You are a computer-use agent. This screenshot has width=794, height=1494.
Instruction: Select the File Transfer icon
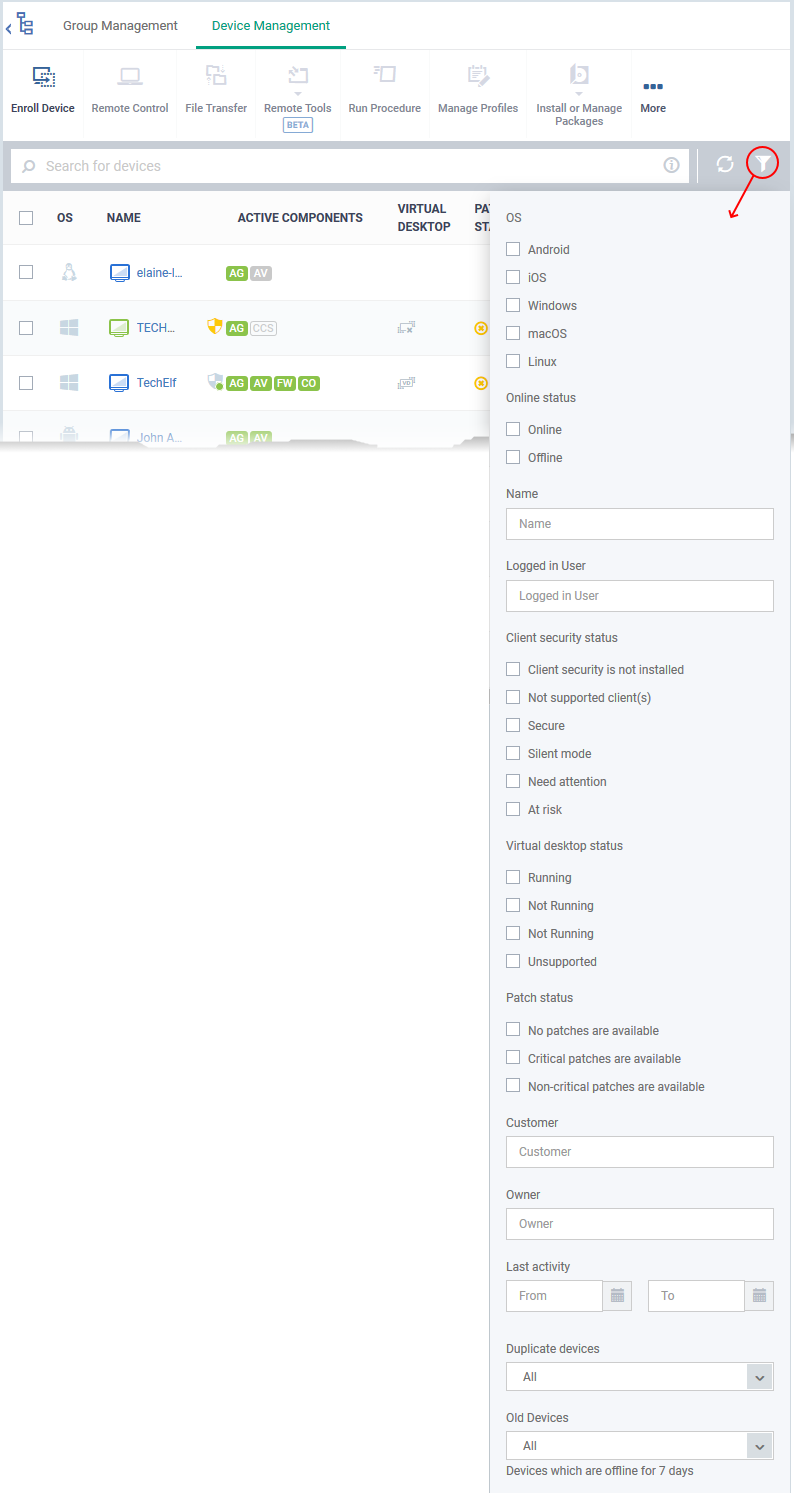coord(216,77)
